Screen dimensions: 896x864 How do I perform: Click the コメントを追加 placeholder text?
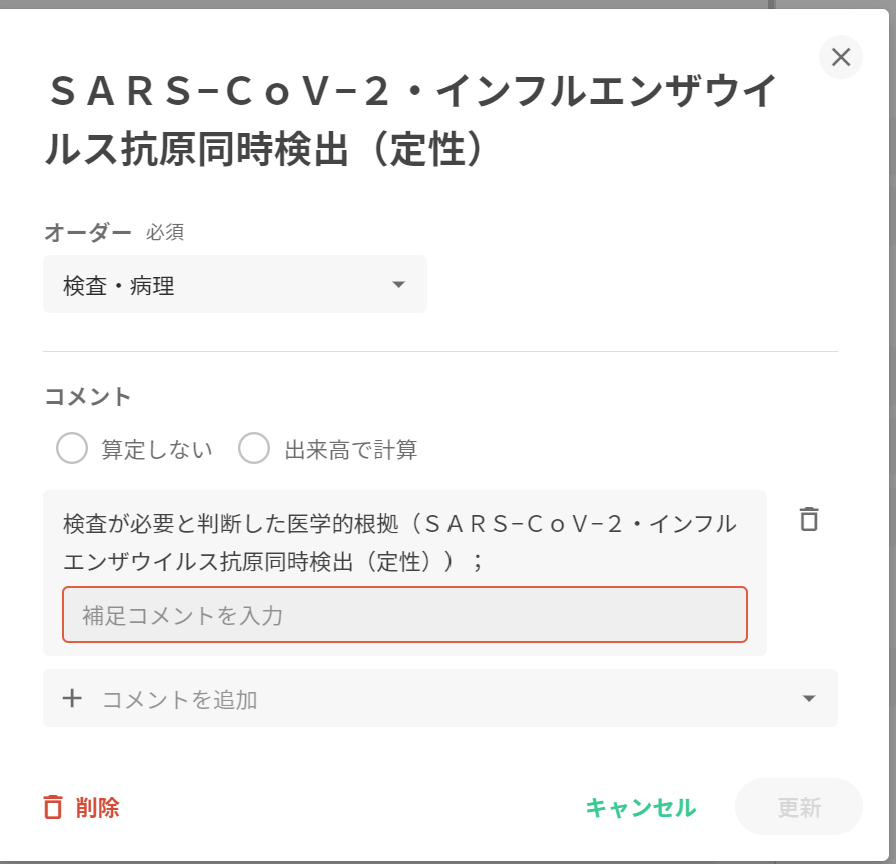click(x=180, y=699)
